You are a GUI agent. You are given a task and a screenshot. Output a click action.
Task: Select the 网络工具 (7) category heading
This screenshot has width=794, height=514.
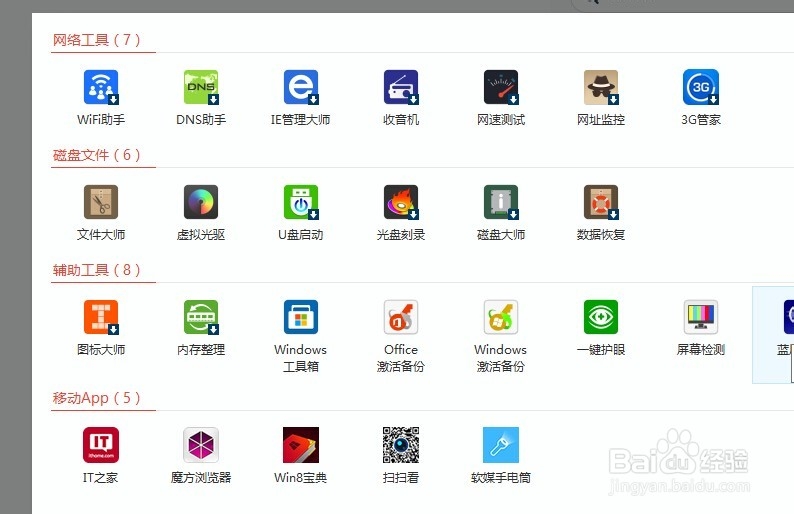pyautogui.click(x=97, y=39)
